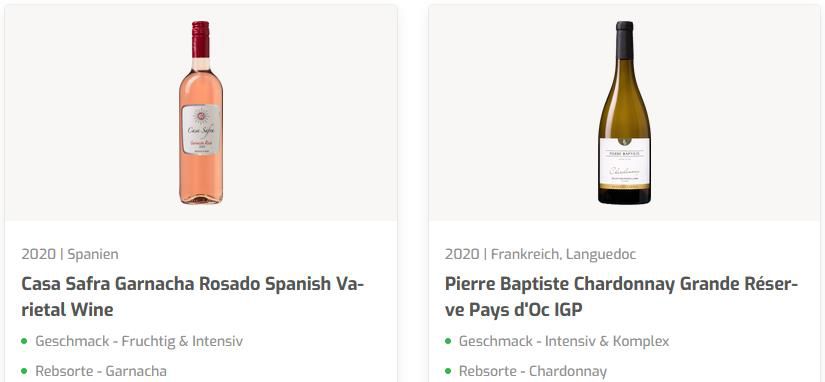Click the Pierre Baptiste label on bottle

625,163
